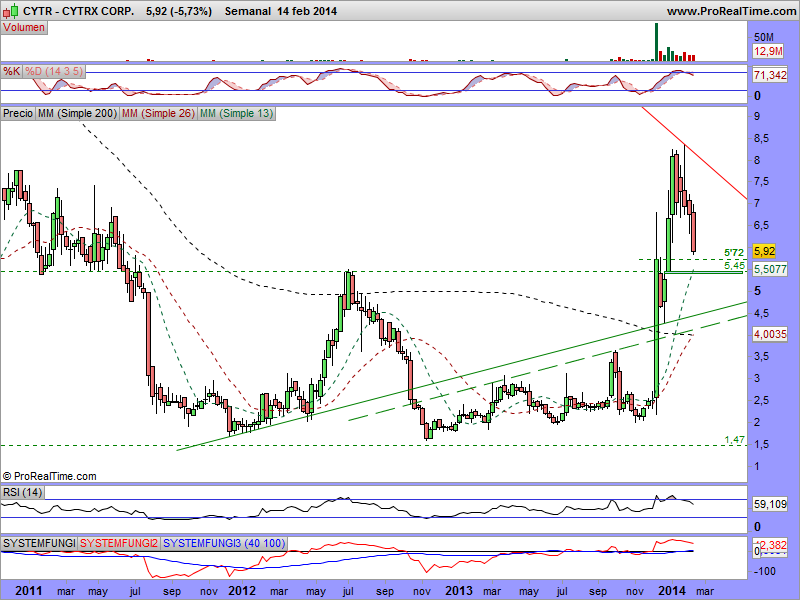Viewport: 800px width, 600px height.
Task: Click the current price tag 5,92
Action: point(764,251)
